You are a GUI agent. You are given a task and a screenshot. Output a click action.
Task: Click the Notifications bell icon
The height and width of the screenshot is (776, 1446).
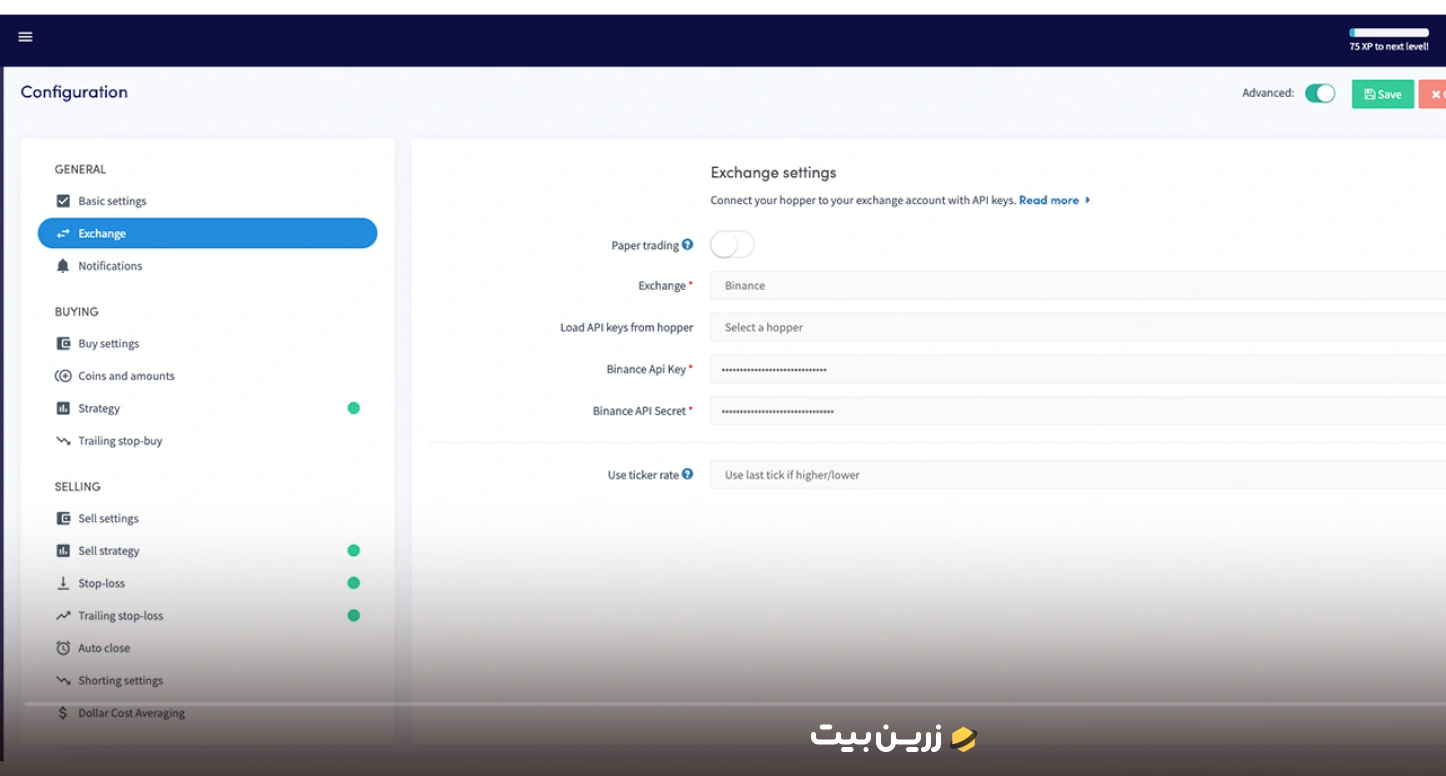63,266
